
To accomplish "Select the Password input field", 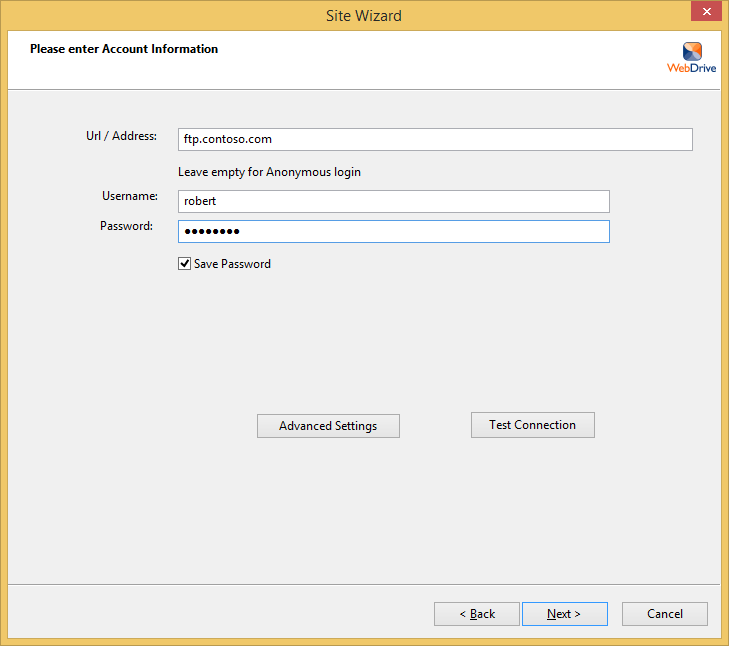I will click(393, 232).
